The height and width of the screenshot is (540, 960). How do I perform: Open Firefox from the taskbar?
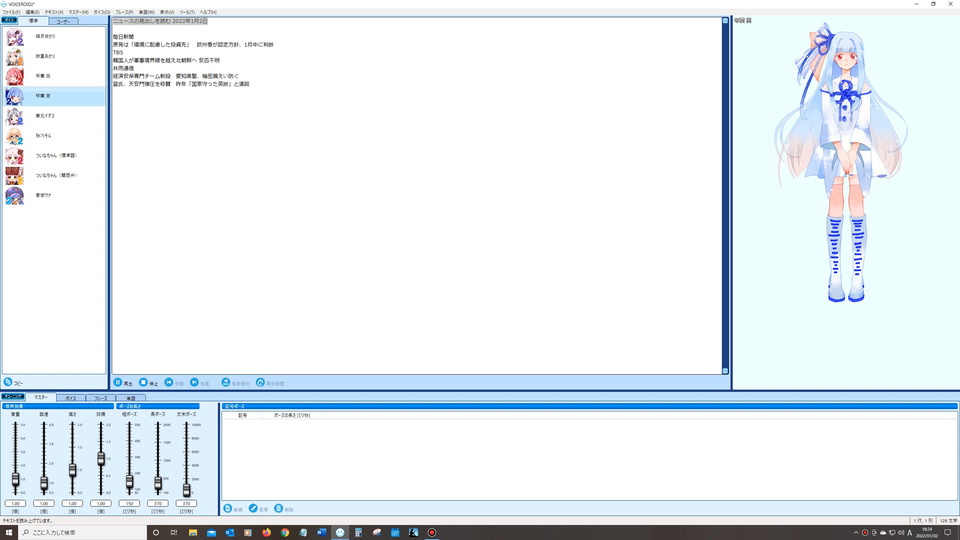[x=266, y=532]
